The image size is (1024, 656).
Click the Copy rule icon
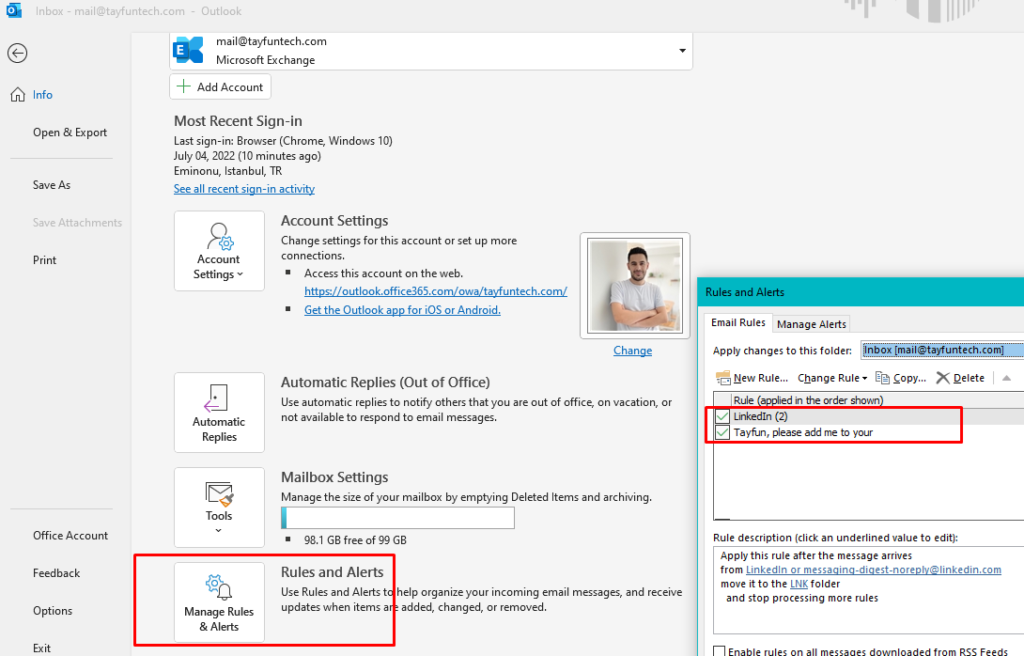[x=882, y=378]
